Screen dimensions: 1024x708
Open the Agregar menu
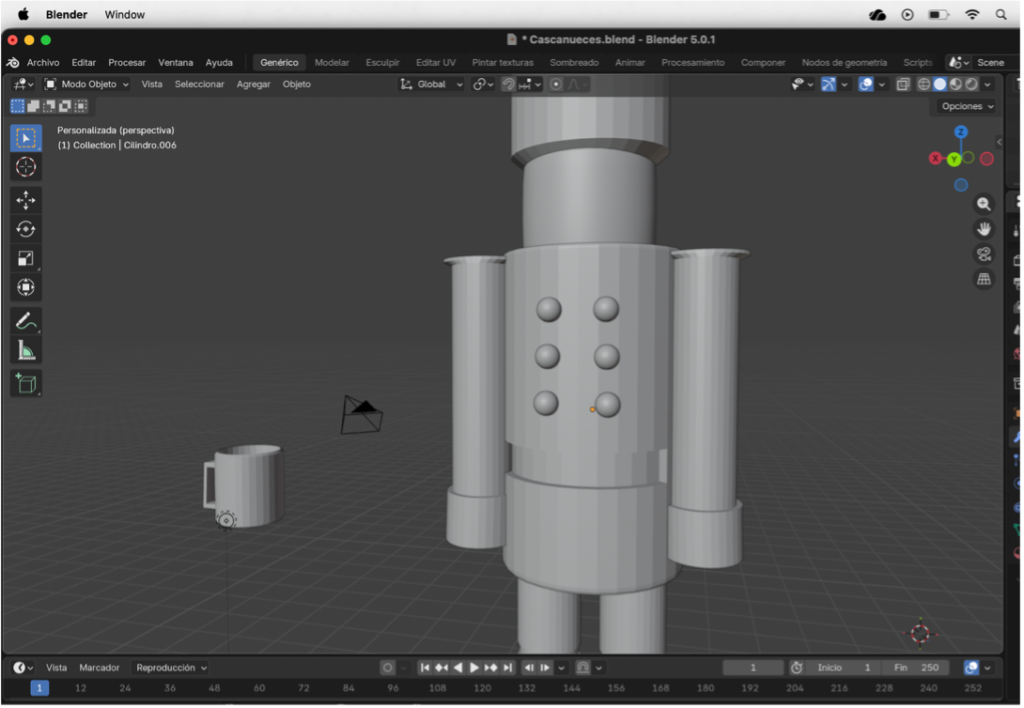click(x=252, y=84)
